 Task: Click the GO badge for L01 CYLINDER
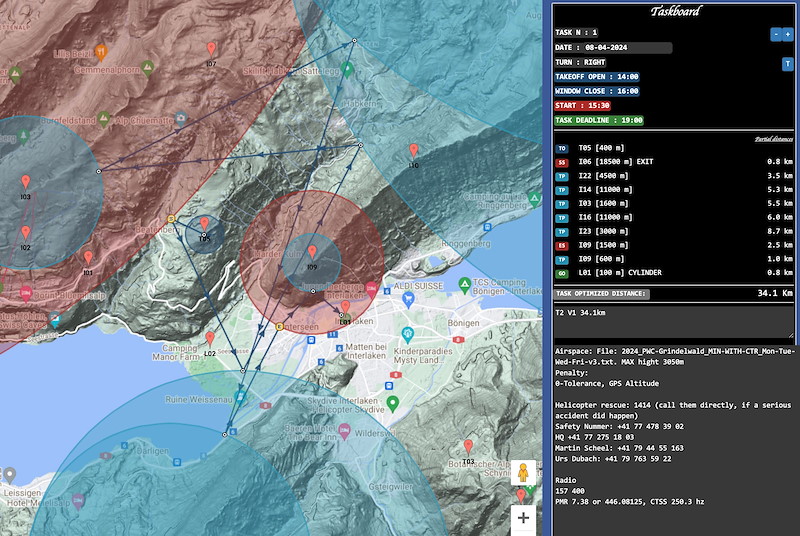pyautogui.click(x=562, y=273)
